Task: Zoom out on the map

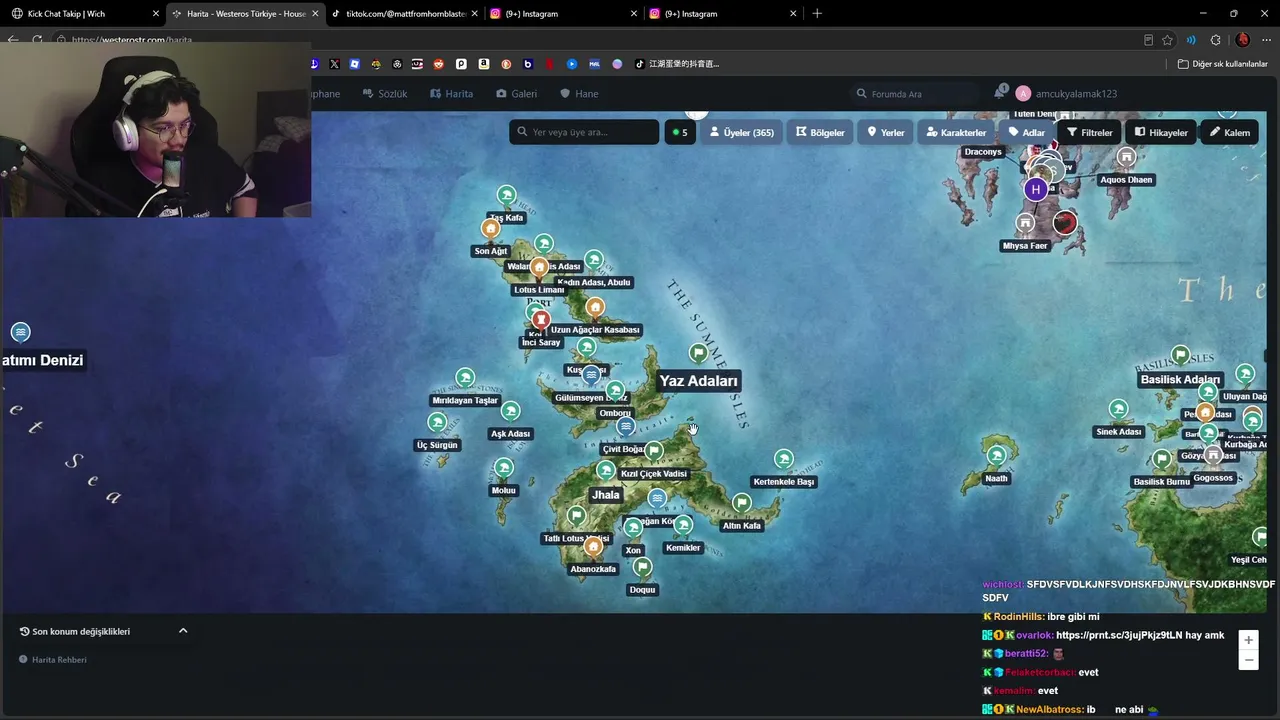Action: tap(1248, 660)
